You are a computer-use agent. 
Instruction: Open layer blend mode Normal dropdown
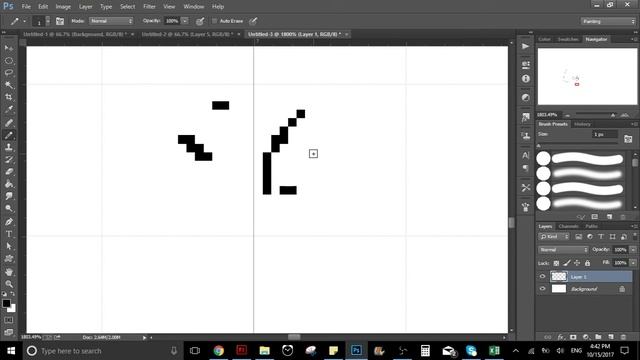[563, 249]
